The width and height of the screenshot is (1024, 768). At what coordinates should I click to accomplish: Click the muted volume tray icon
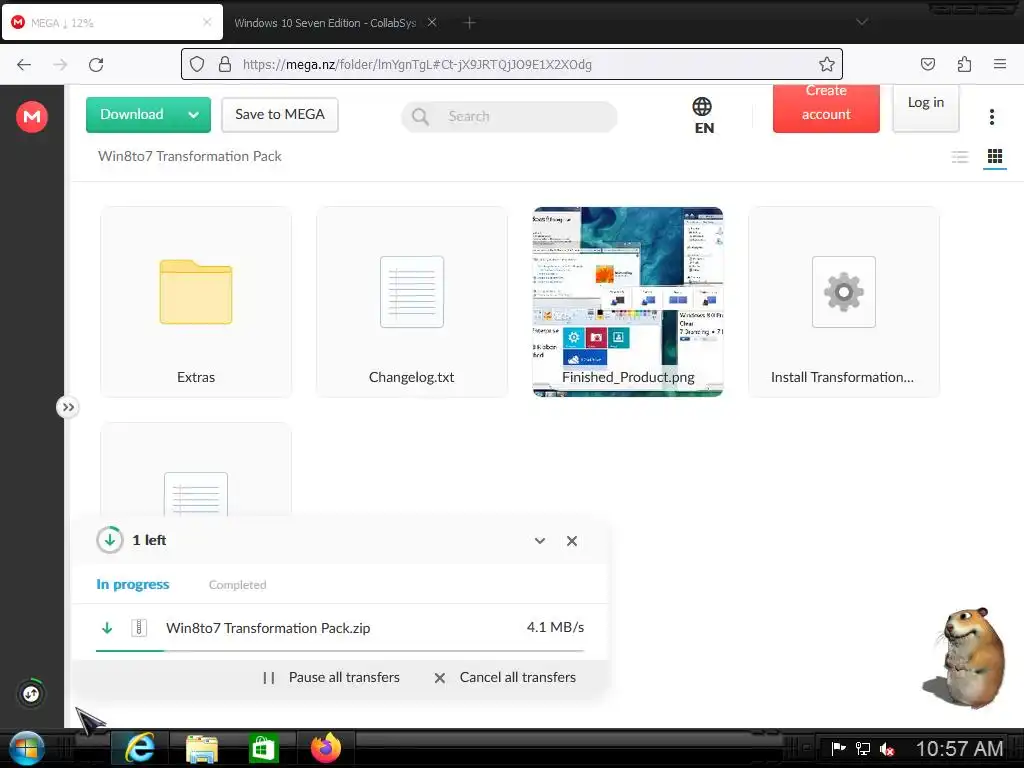click(x=887, y=749)
